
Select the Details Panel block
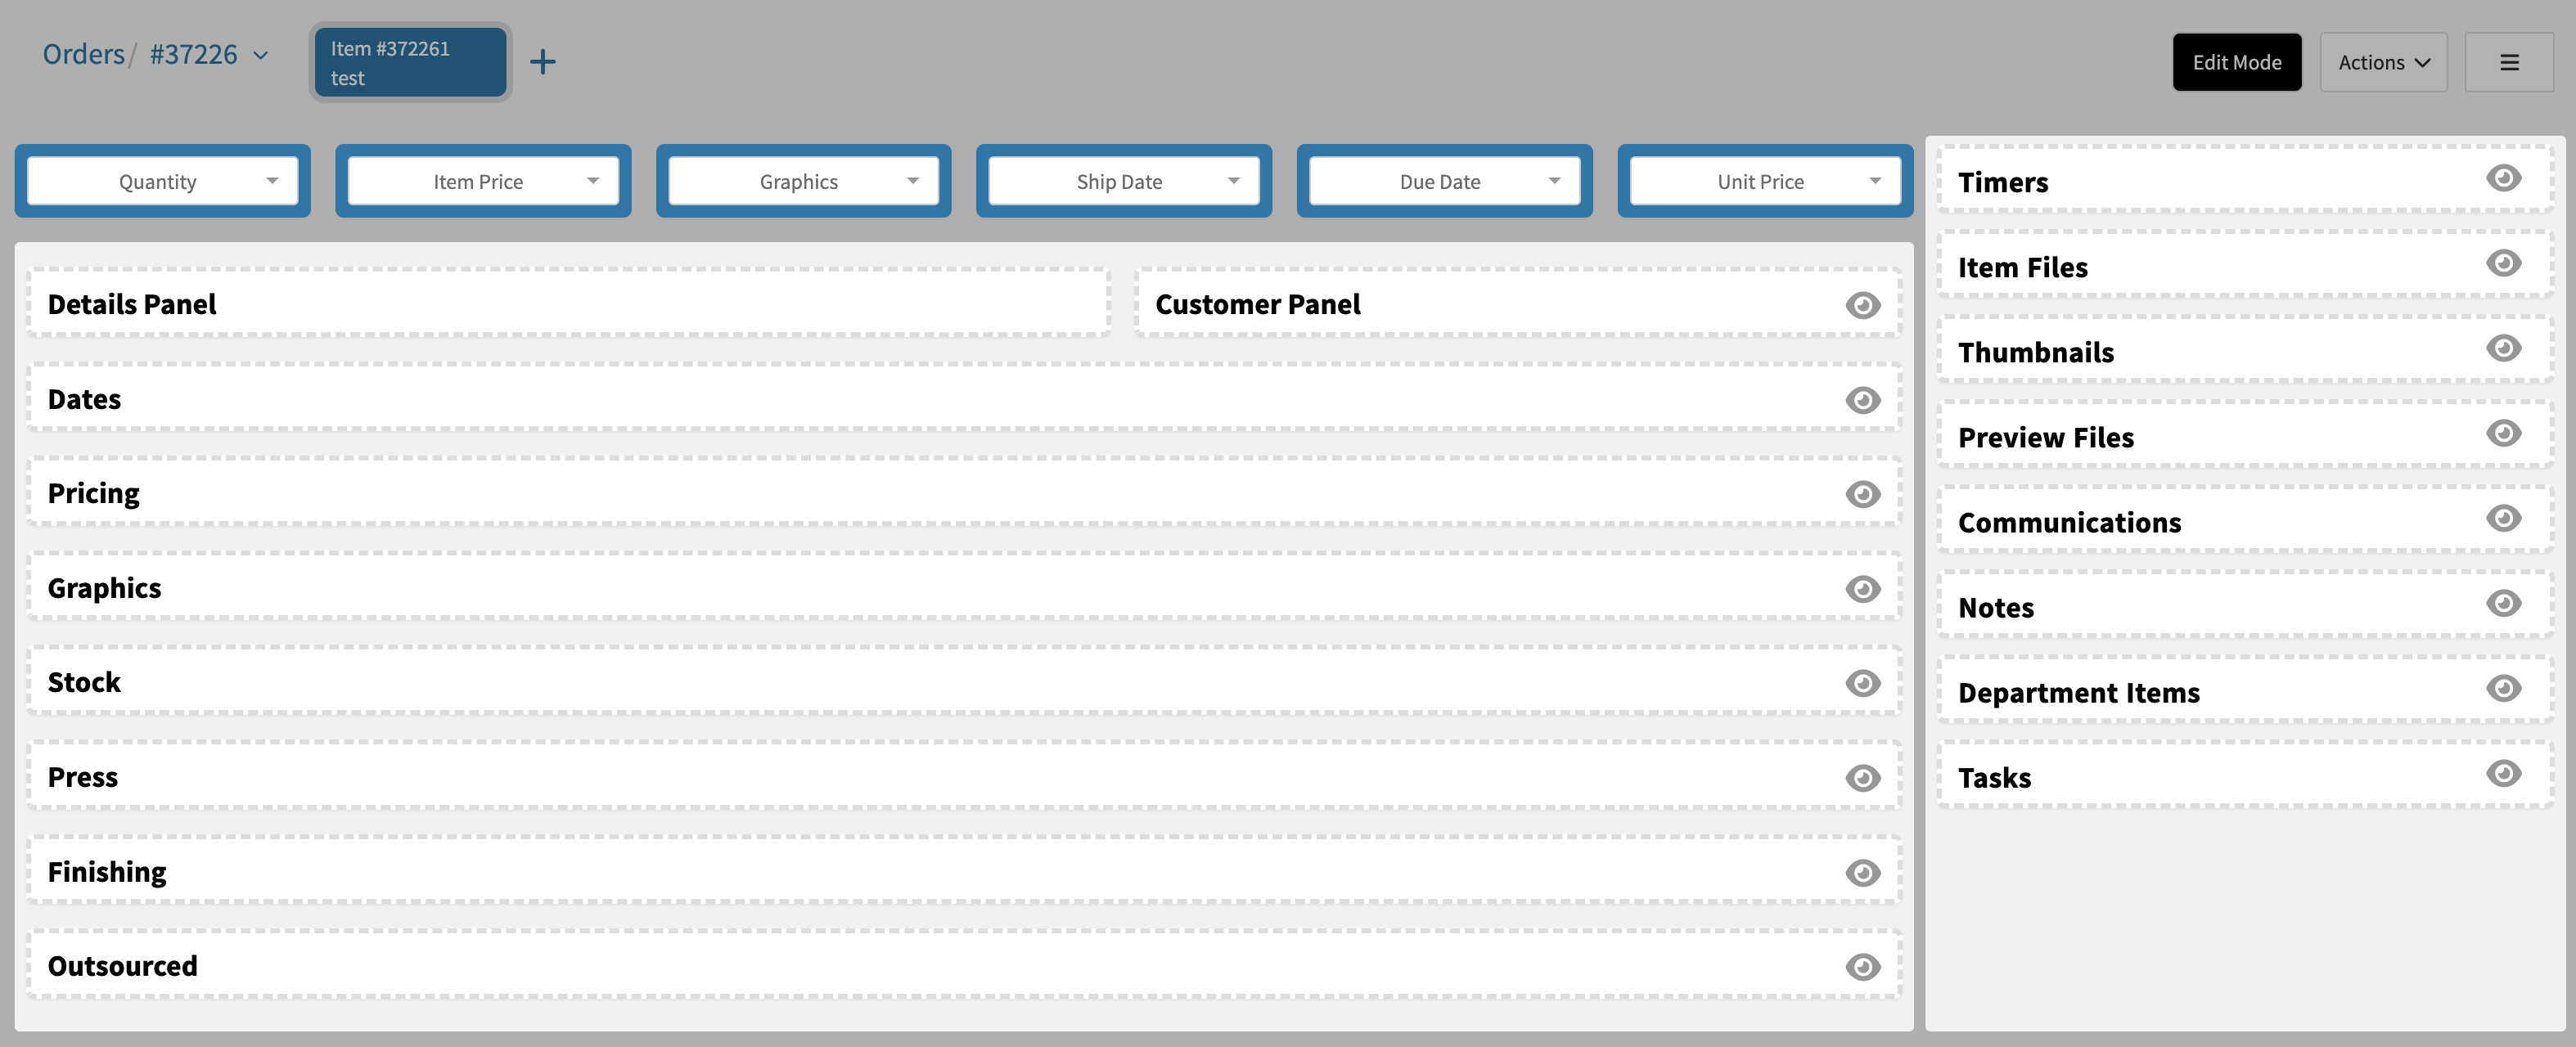point(567,304)
